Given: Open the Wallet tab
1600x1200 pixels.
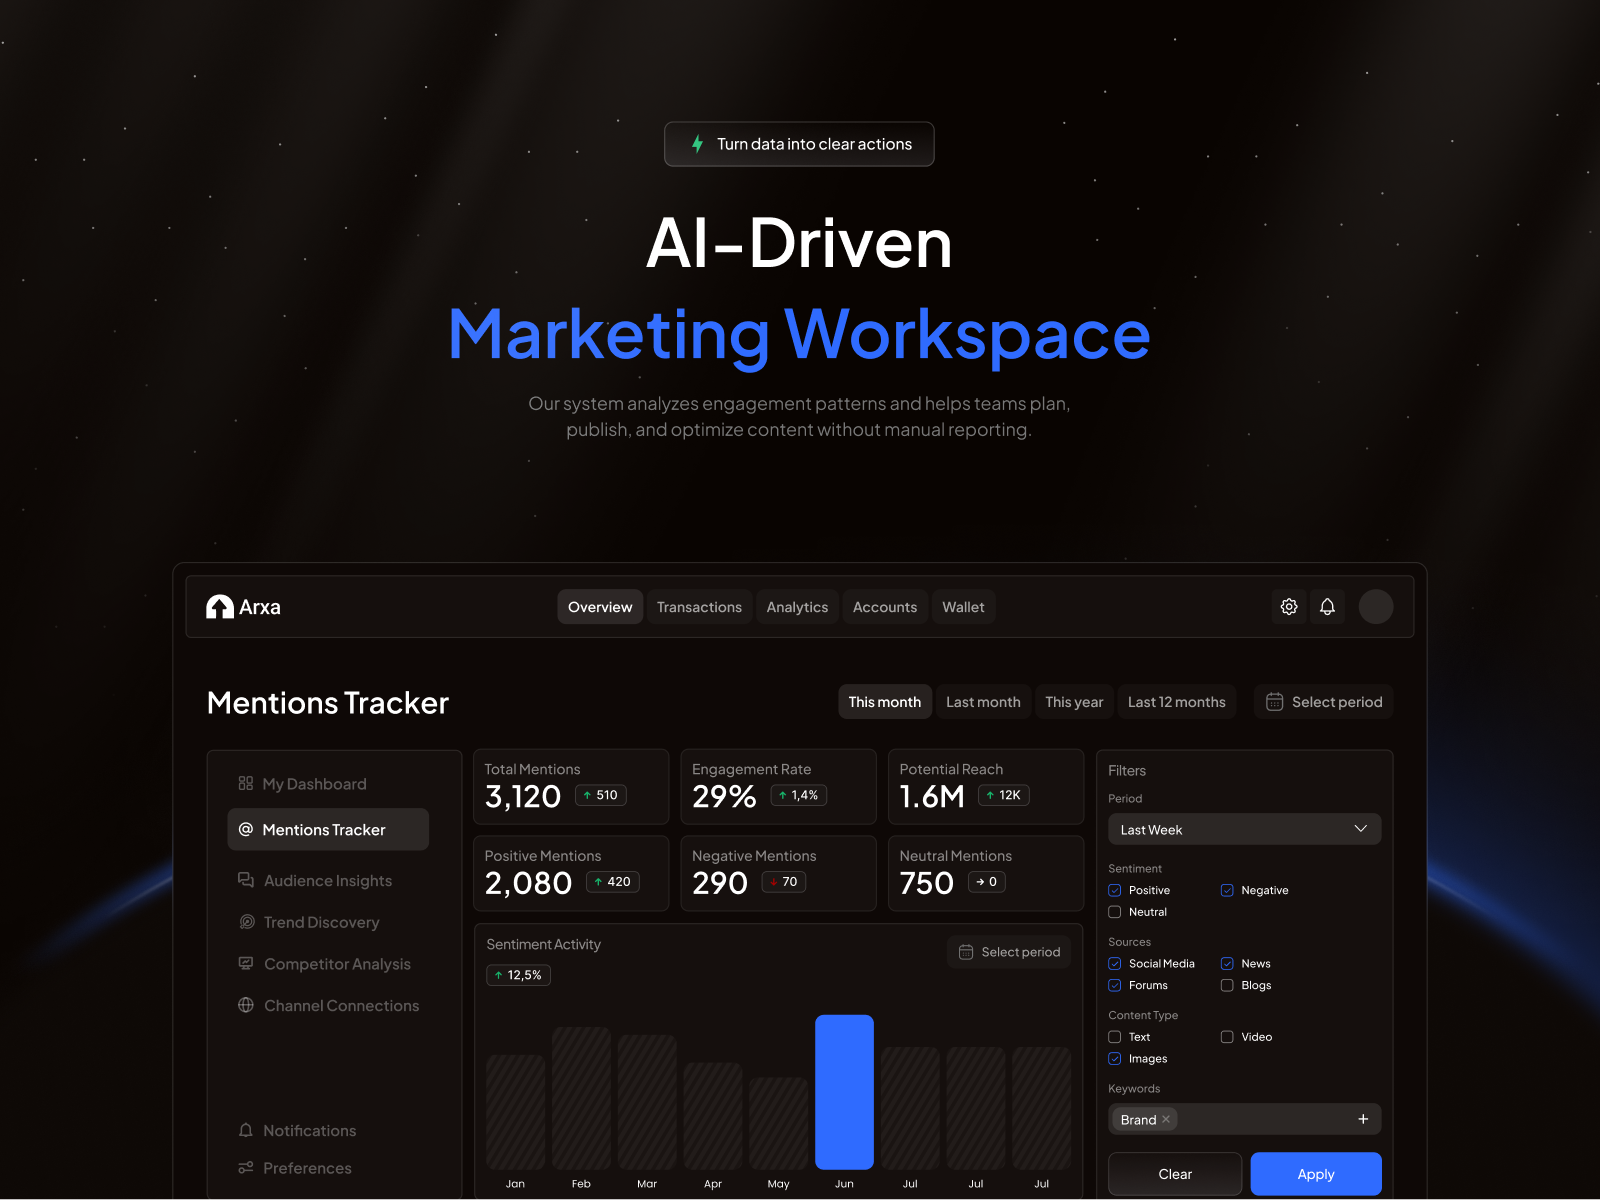Looking at the screenshot, I should (x=963, y=607).
